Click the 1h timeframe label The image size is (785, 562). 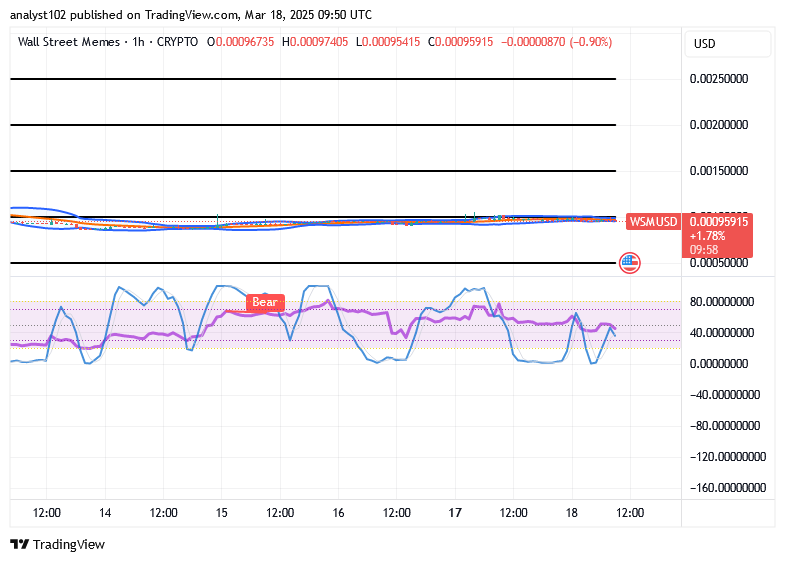[x=139, y=42]
